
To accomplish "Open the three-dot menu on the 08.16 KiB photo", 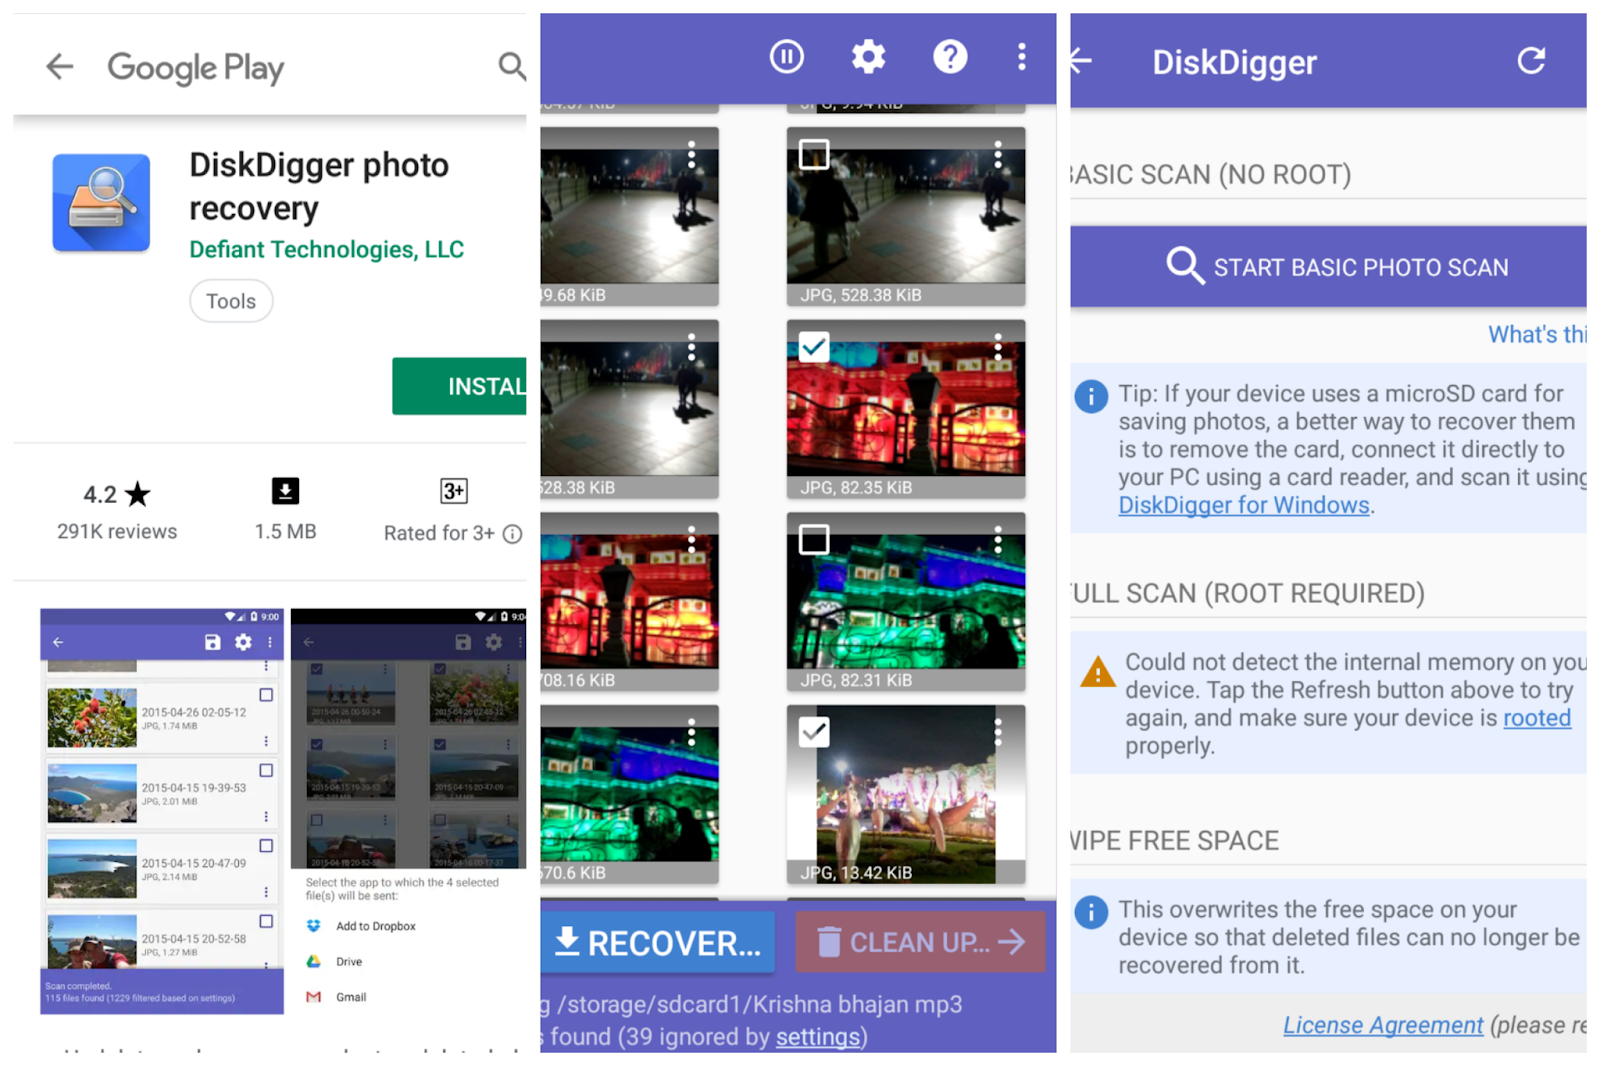I will click(x=691, y=540).
